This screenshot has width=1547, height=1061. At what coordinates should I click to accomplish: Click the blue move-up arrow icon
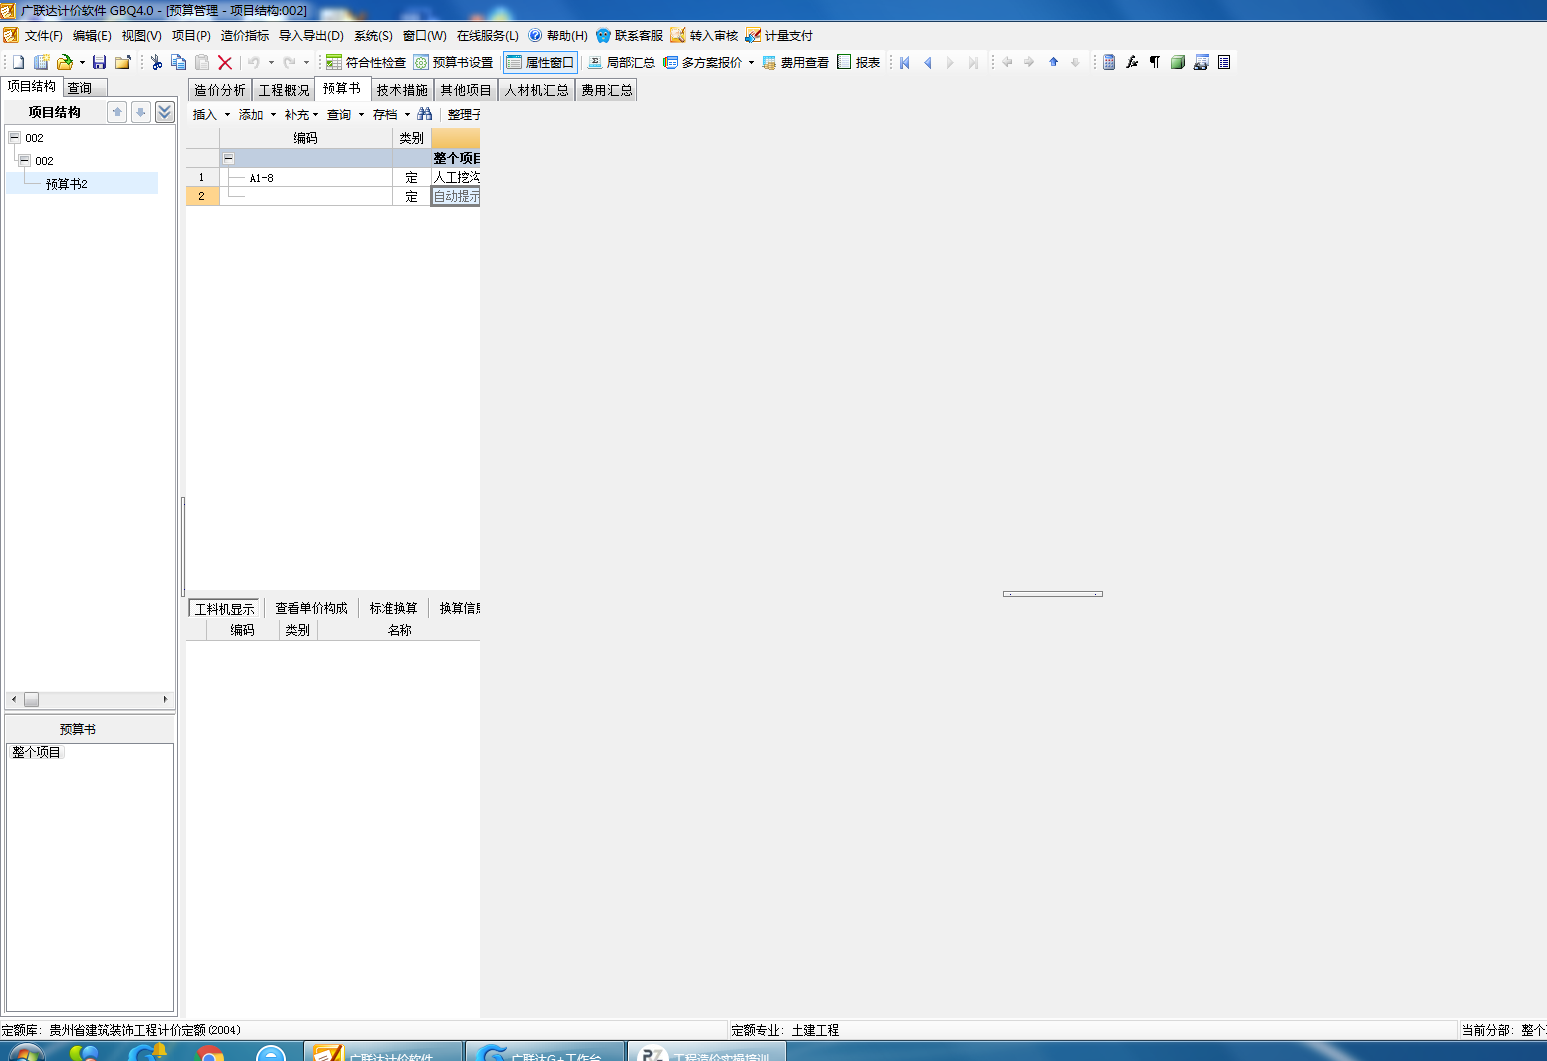pos(1053,62)
